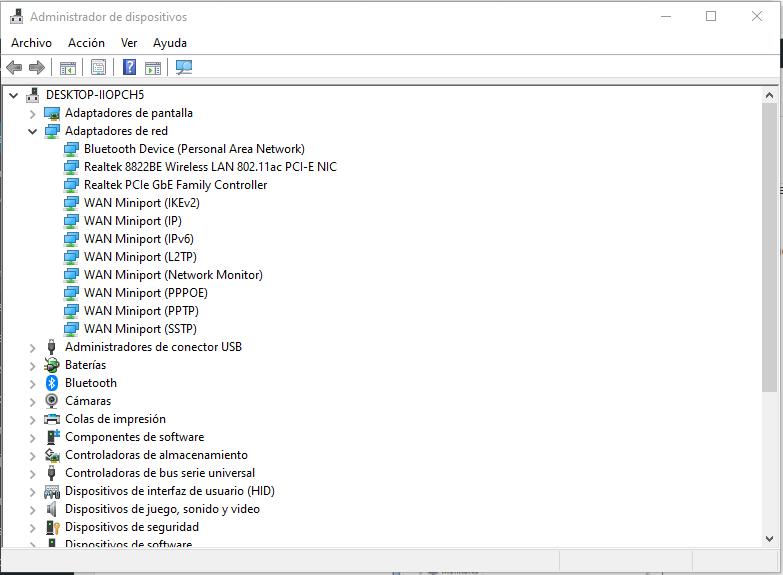Expand the Baterías category

click(x=32, y=366)
